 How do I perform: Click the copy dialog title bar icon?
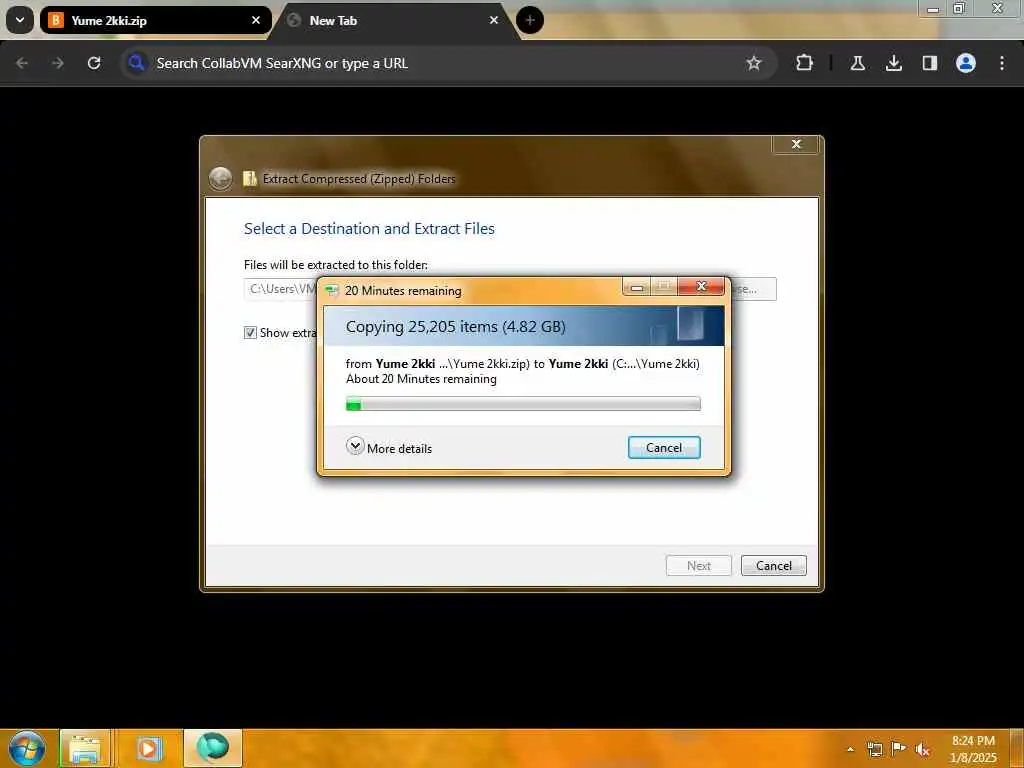pyautogui.click(x=332, y=291)
